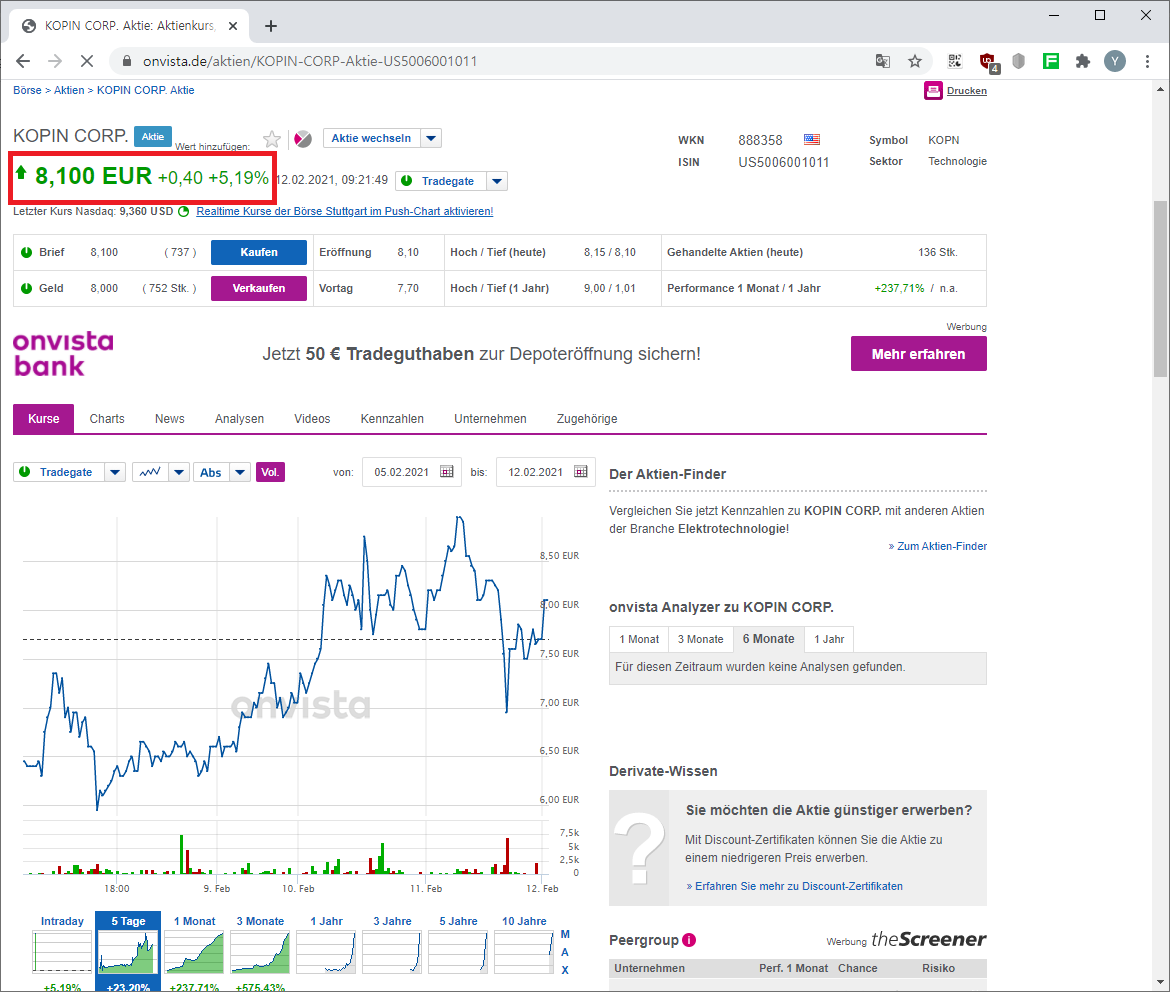Select the Intraday chart thumbnail

click(x=62, y=951)
